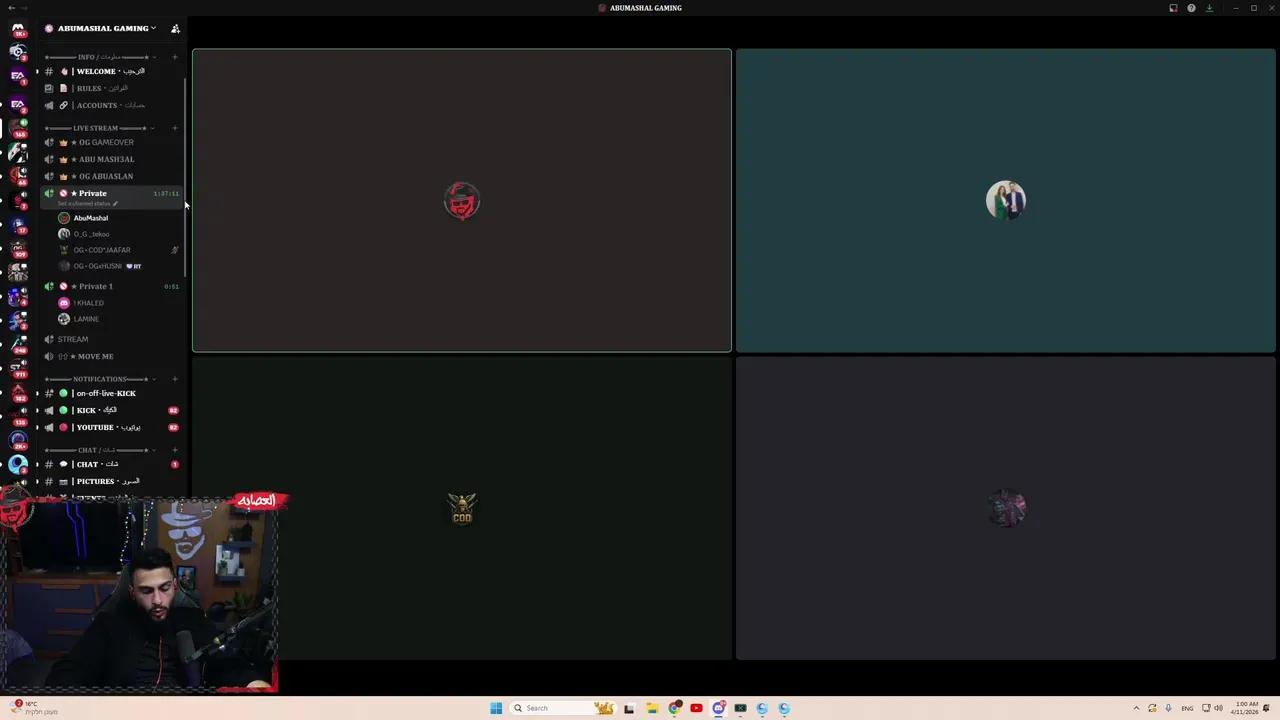Screen dimensions: 1280x720
Task: Open the Windows Start menu
Action: [496, 708]
